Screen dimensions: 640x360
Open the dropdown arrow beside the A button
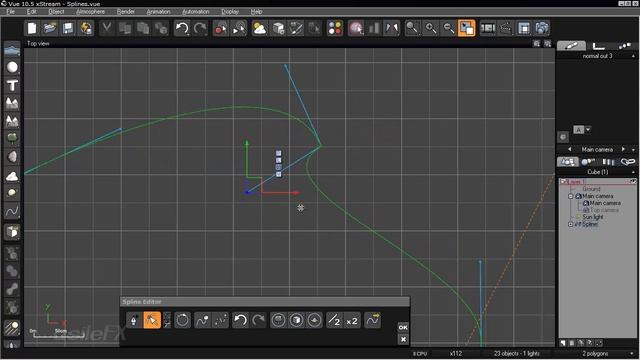click(588, 130)
